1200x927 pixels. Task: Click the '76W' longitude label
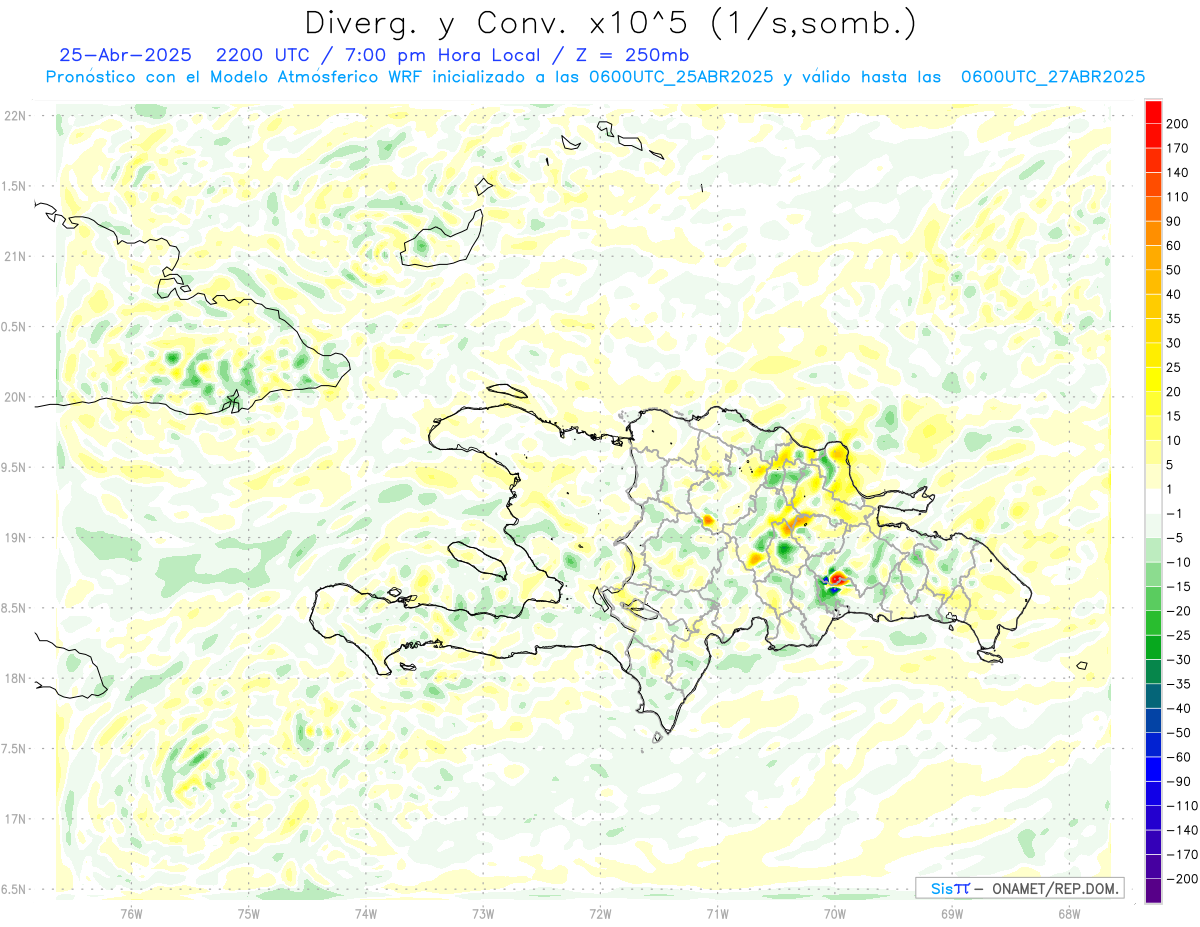131,913
